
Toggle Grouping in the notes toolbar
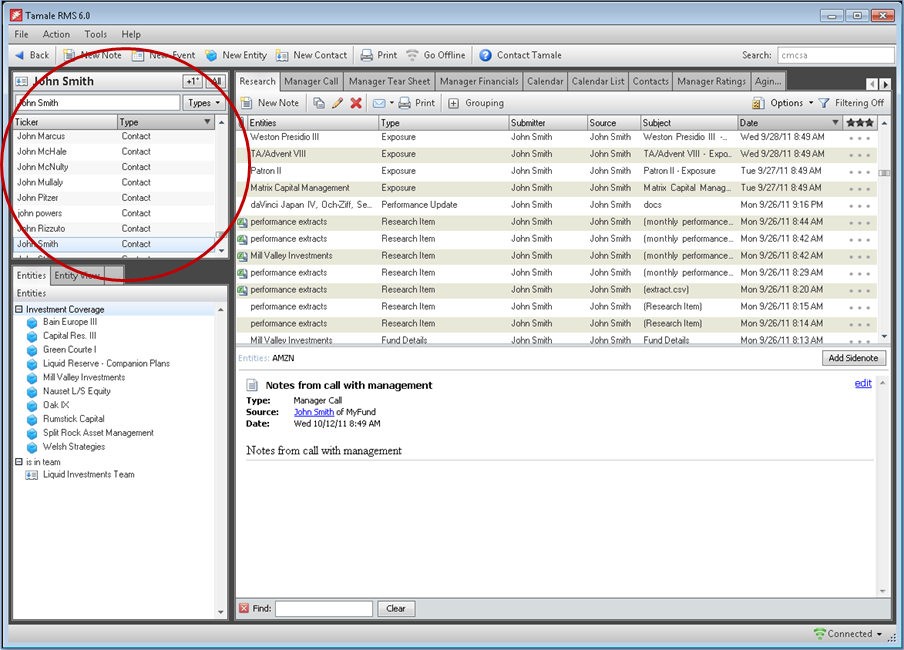[476, 103]
